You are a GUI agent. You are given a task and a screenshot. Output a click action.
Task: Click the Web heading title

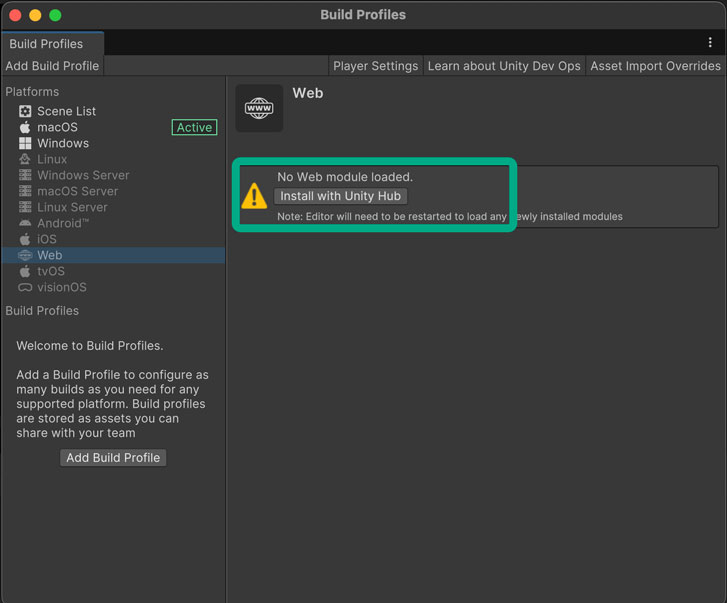[308, 93]
